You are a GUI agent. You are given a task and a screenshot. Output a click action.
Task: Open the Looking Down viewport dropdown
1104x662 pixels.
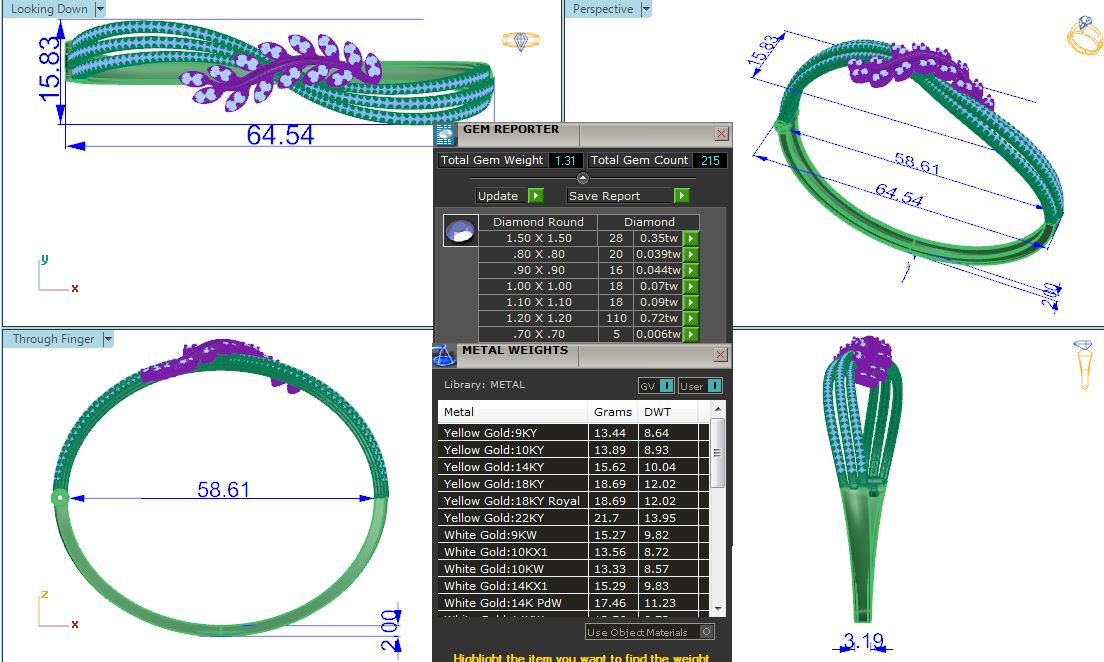click(x=99, y=9)
